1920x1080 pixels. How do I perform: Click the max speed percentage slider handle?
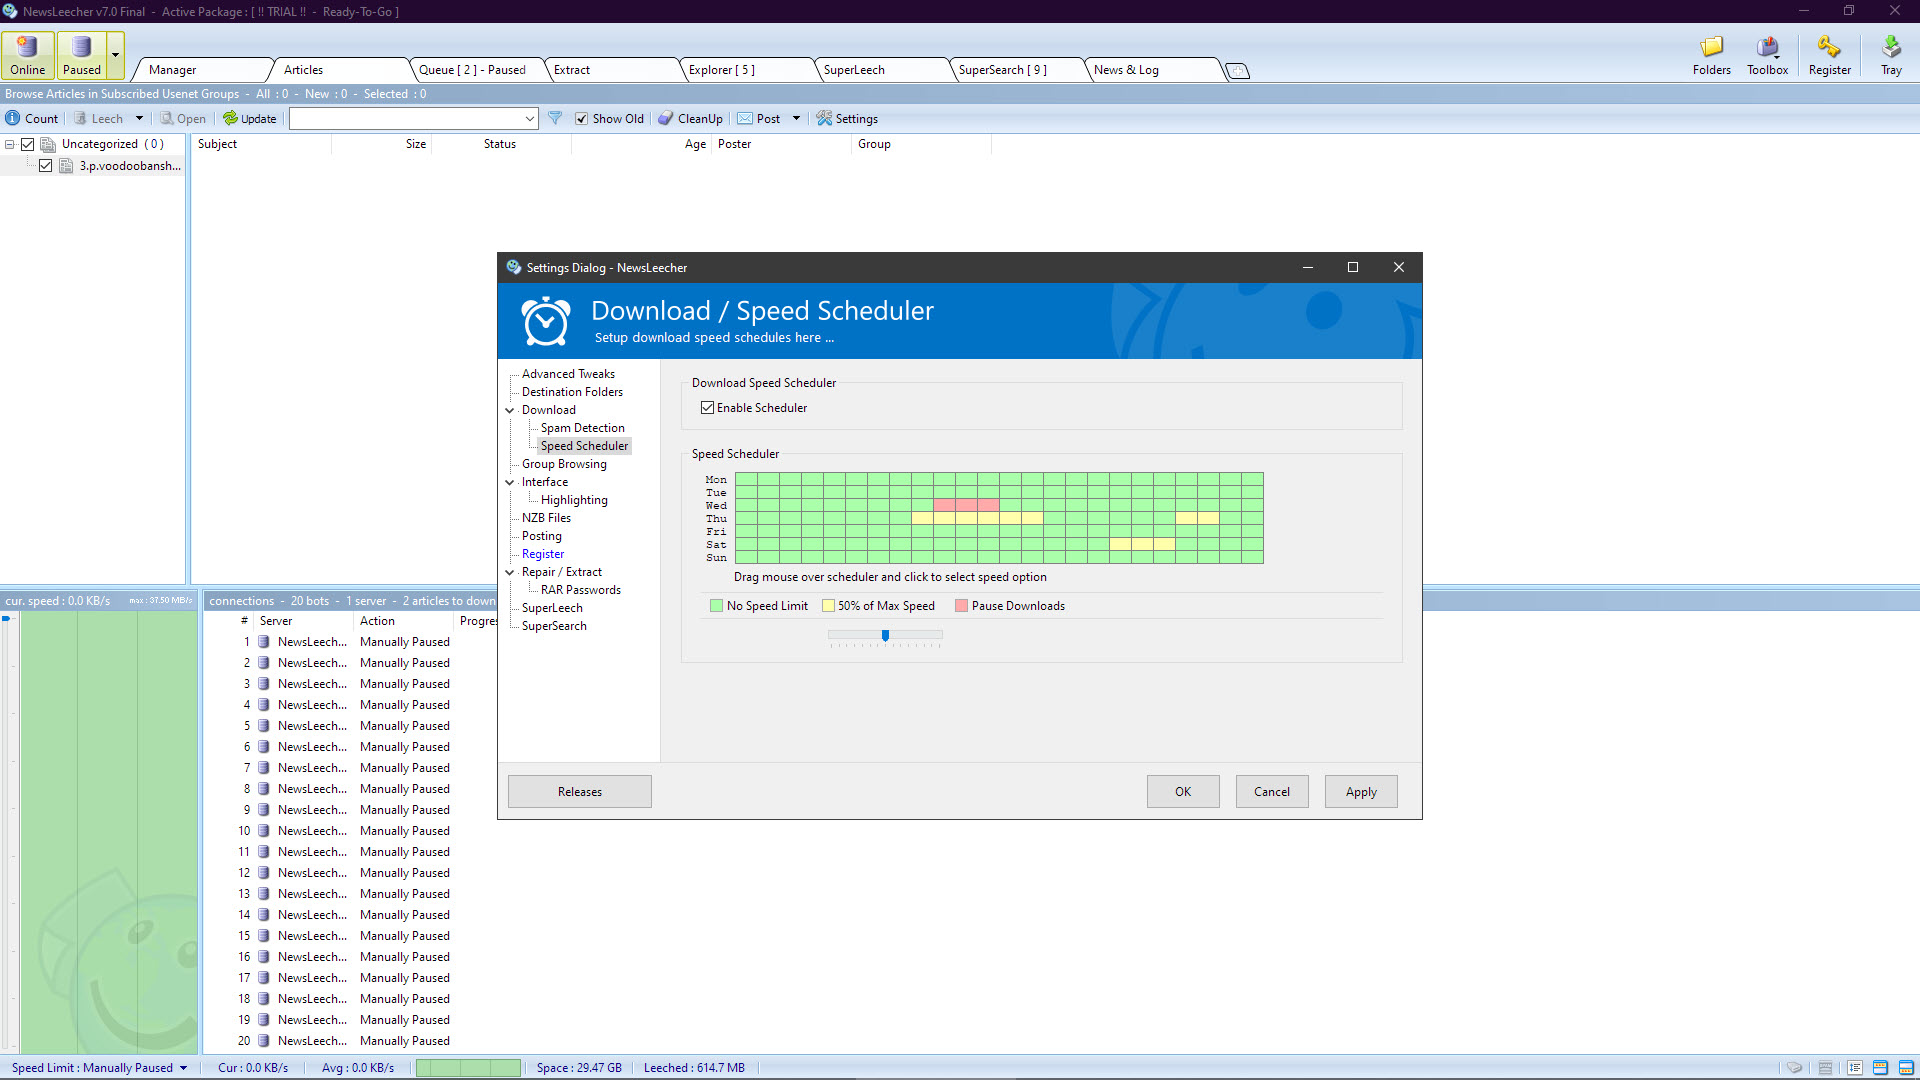pyautogui.click(x=885, y=635)
